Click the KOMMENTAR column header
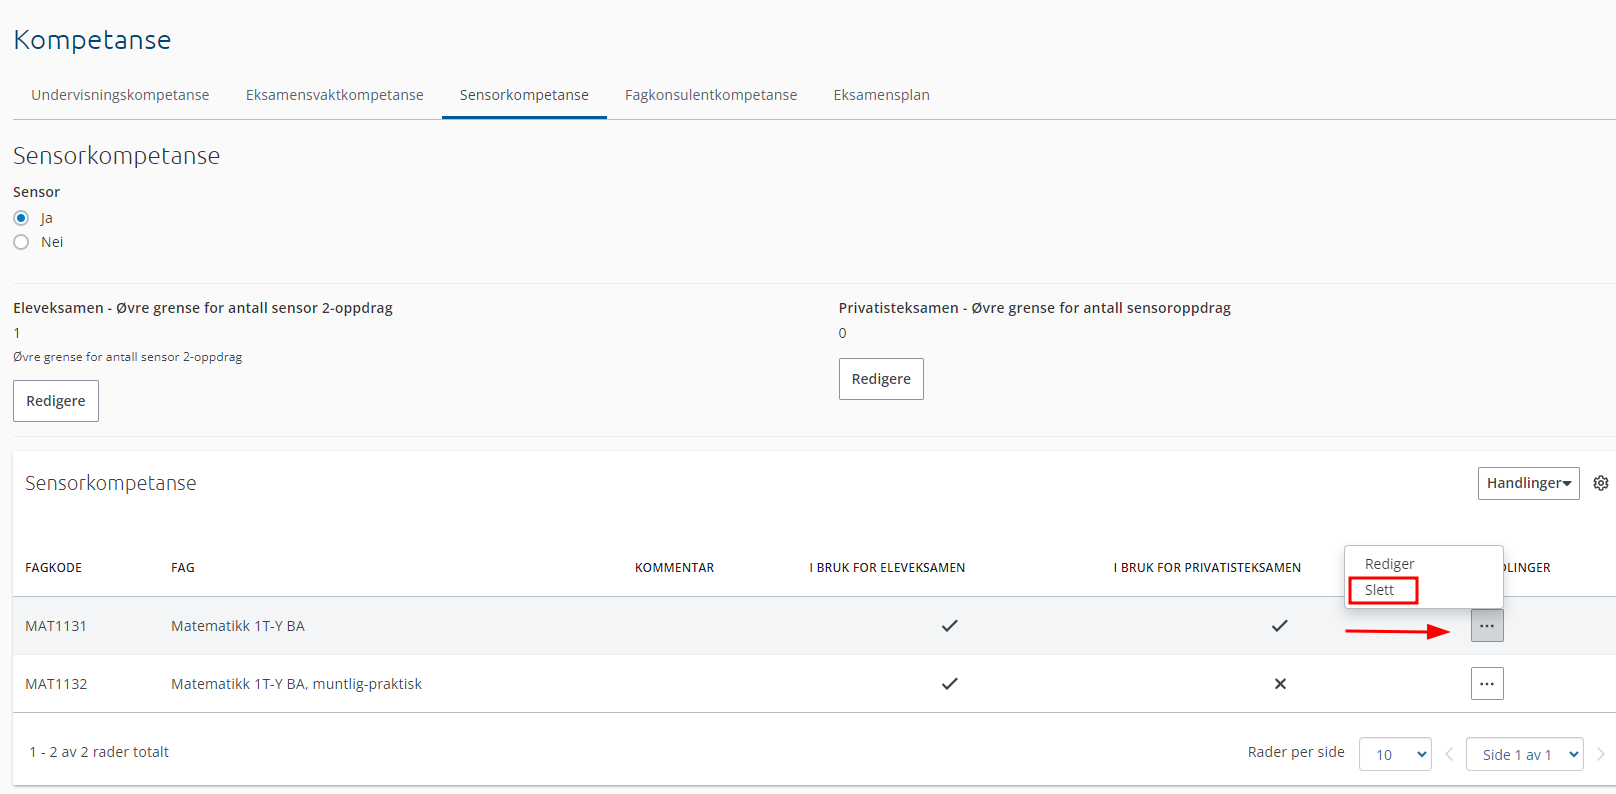Viewport: 1616px width, 794px height. [674, 567]
